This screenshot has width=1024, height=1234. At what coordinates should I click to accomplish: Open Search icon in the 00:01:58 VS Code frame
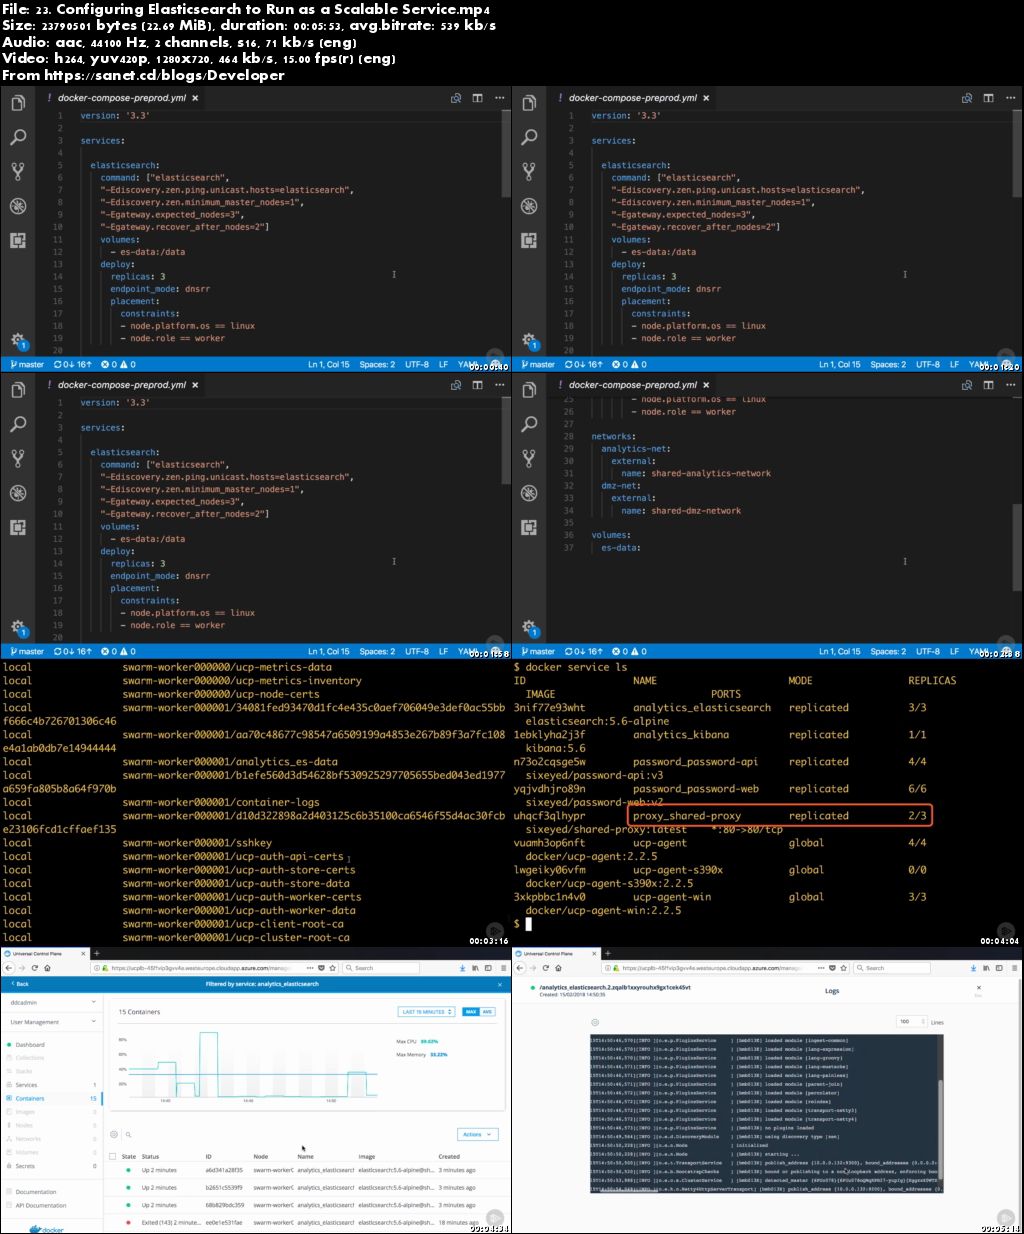(x=18, y=424)
